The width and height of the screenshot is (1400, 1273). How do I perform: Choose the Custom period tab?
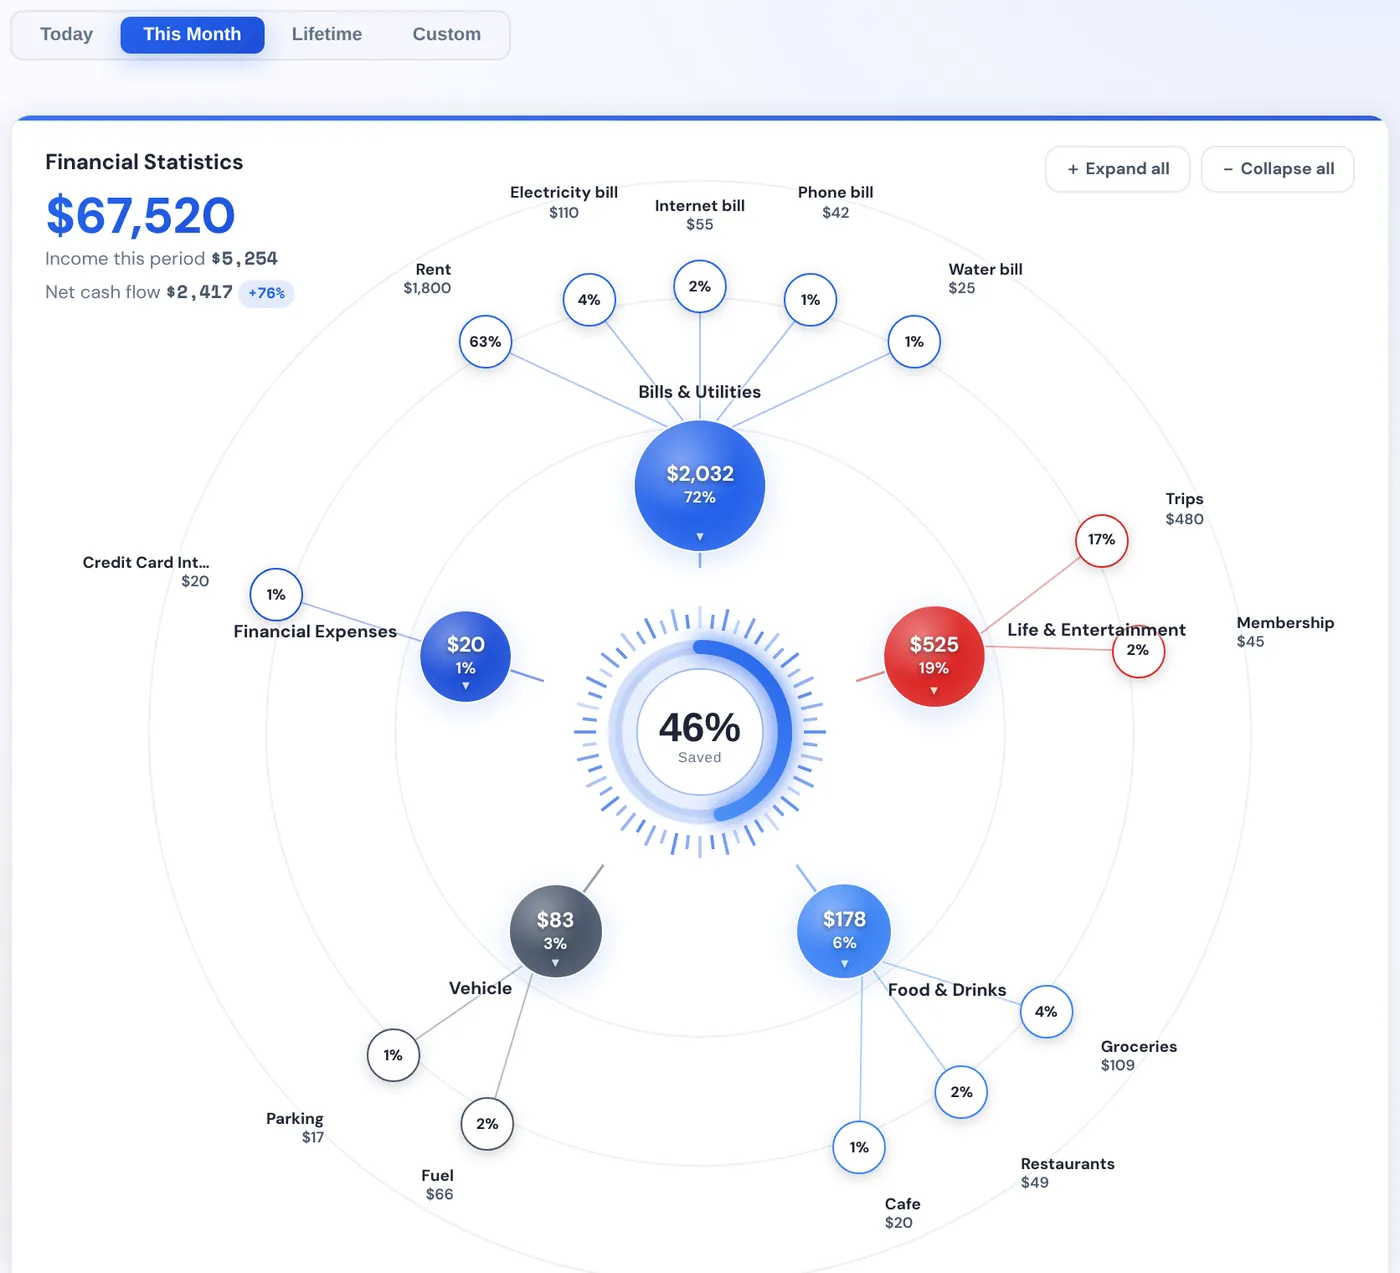(447, 34)
